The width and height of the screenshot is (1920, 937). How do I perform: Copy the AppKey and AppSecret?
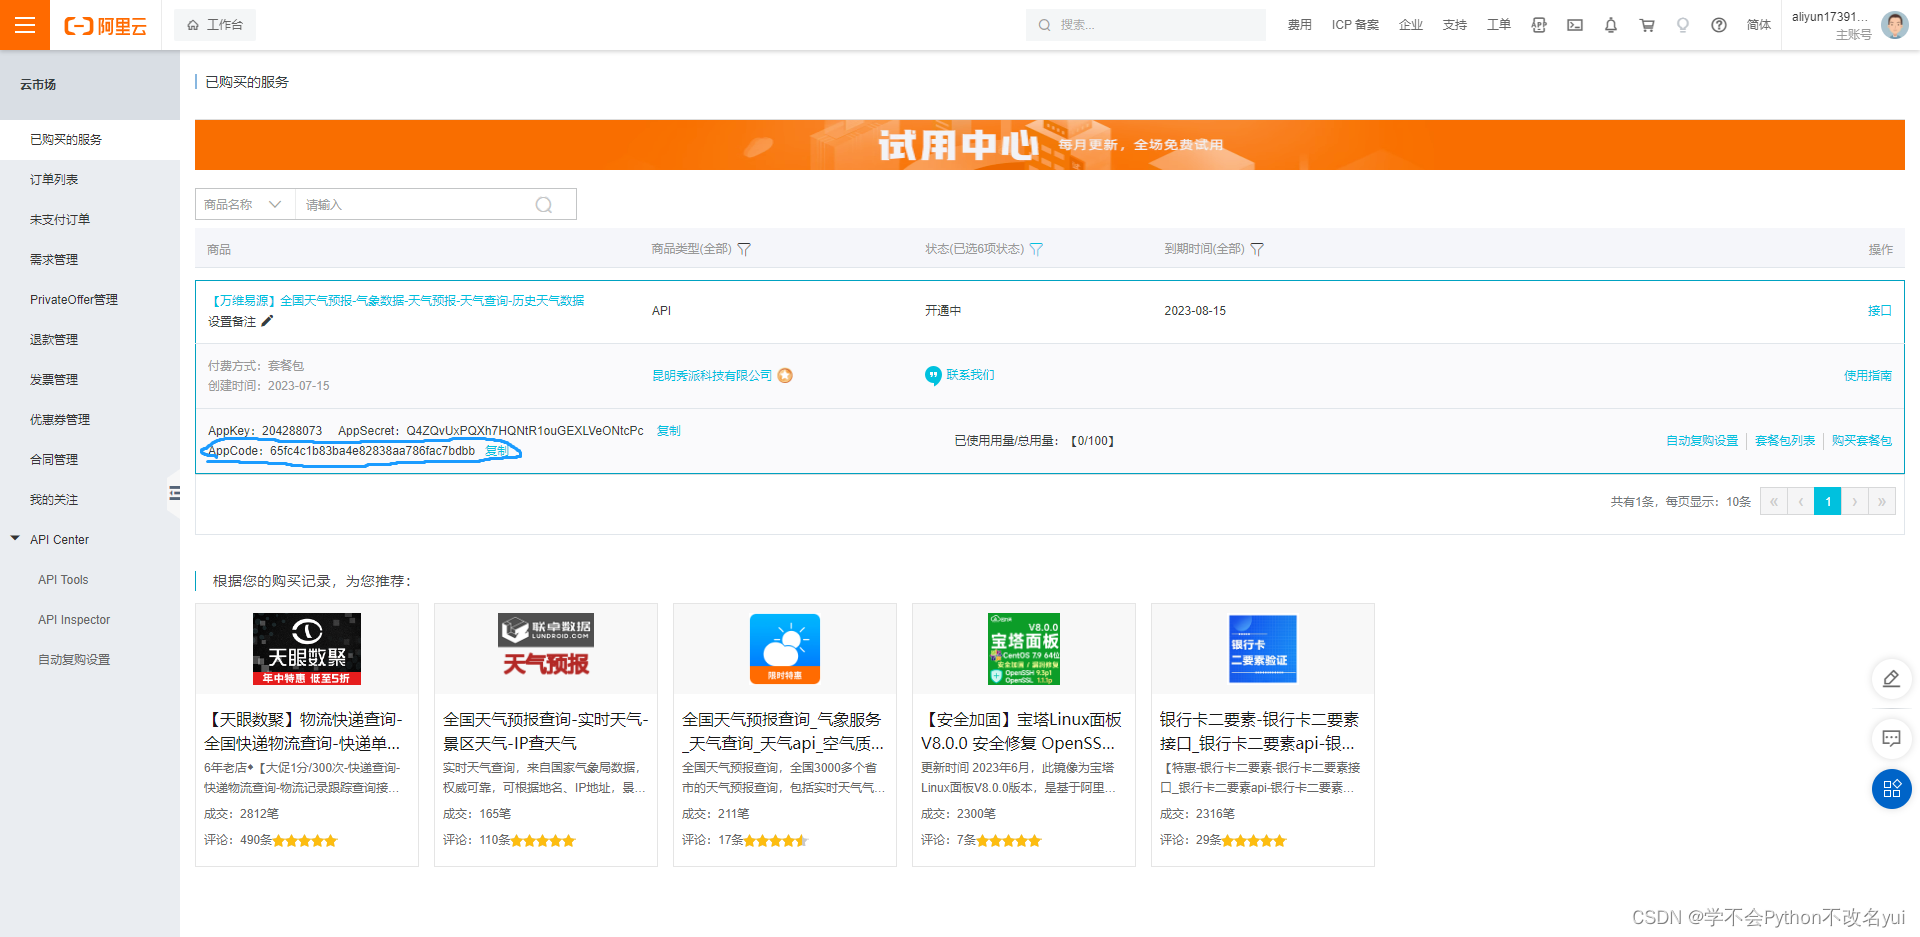669,431
